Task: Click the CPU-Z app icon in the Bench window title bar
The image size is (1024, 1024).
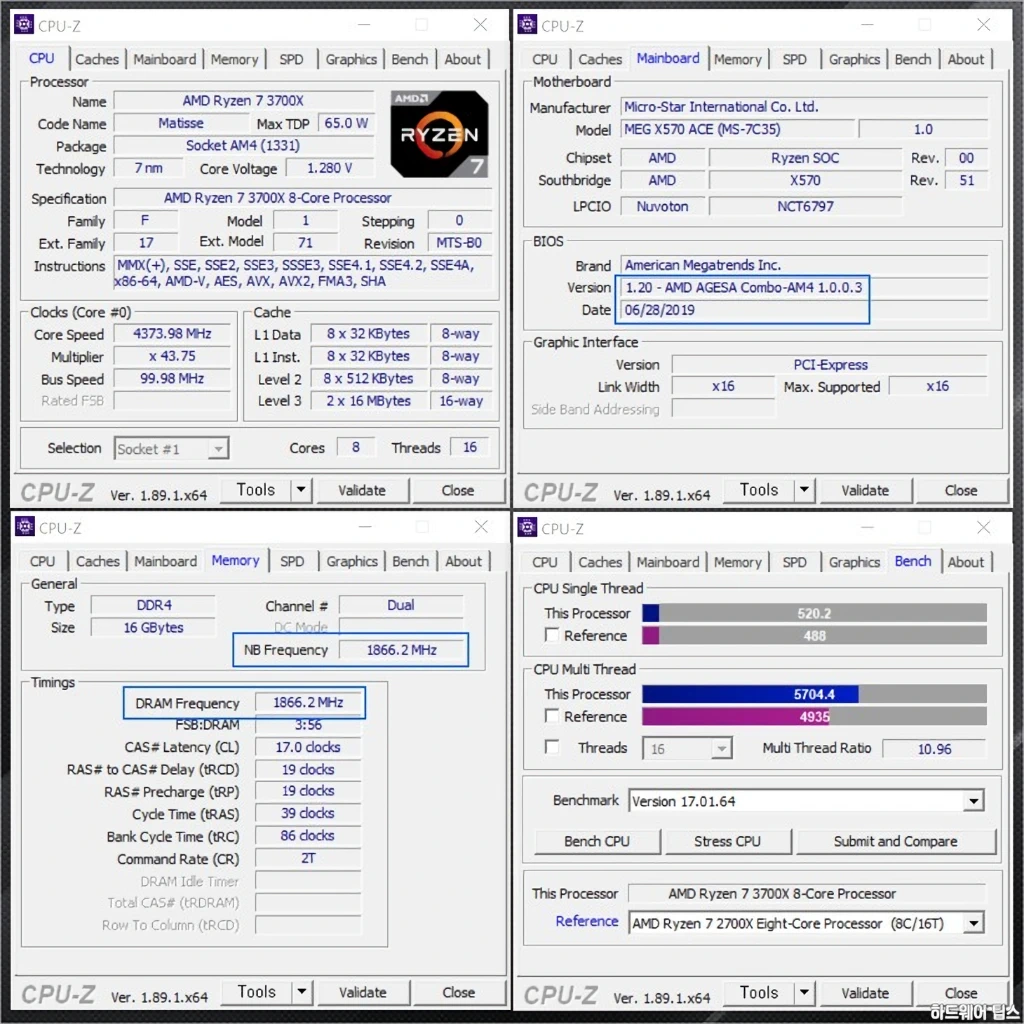Action: point(527,527)
